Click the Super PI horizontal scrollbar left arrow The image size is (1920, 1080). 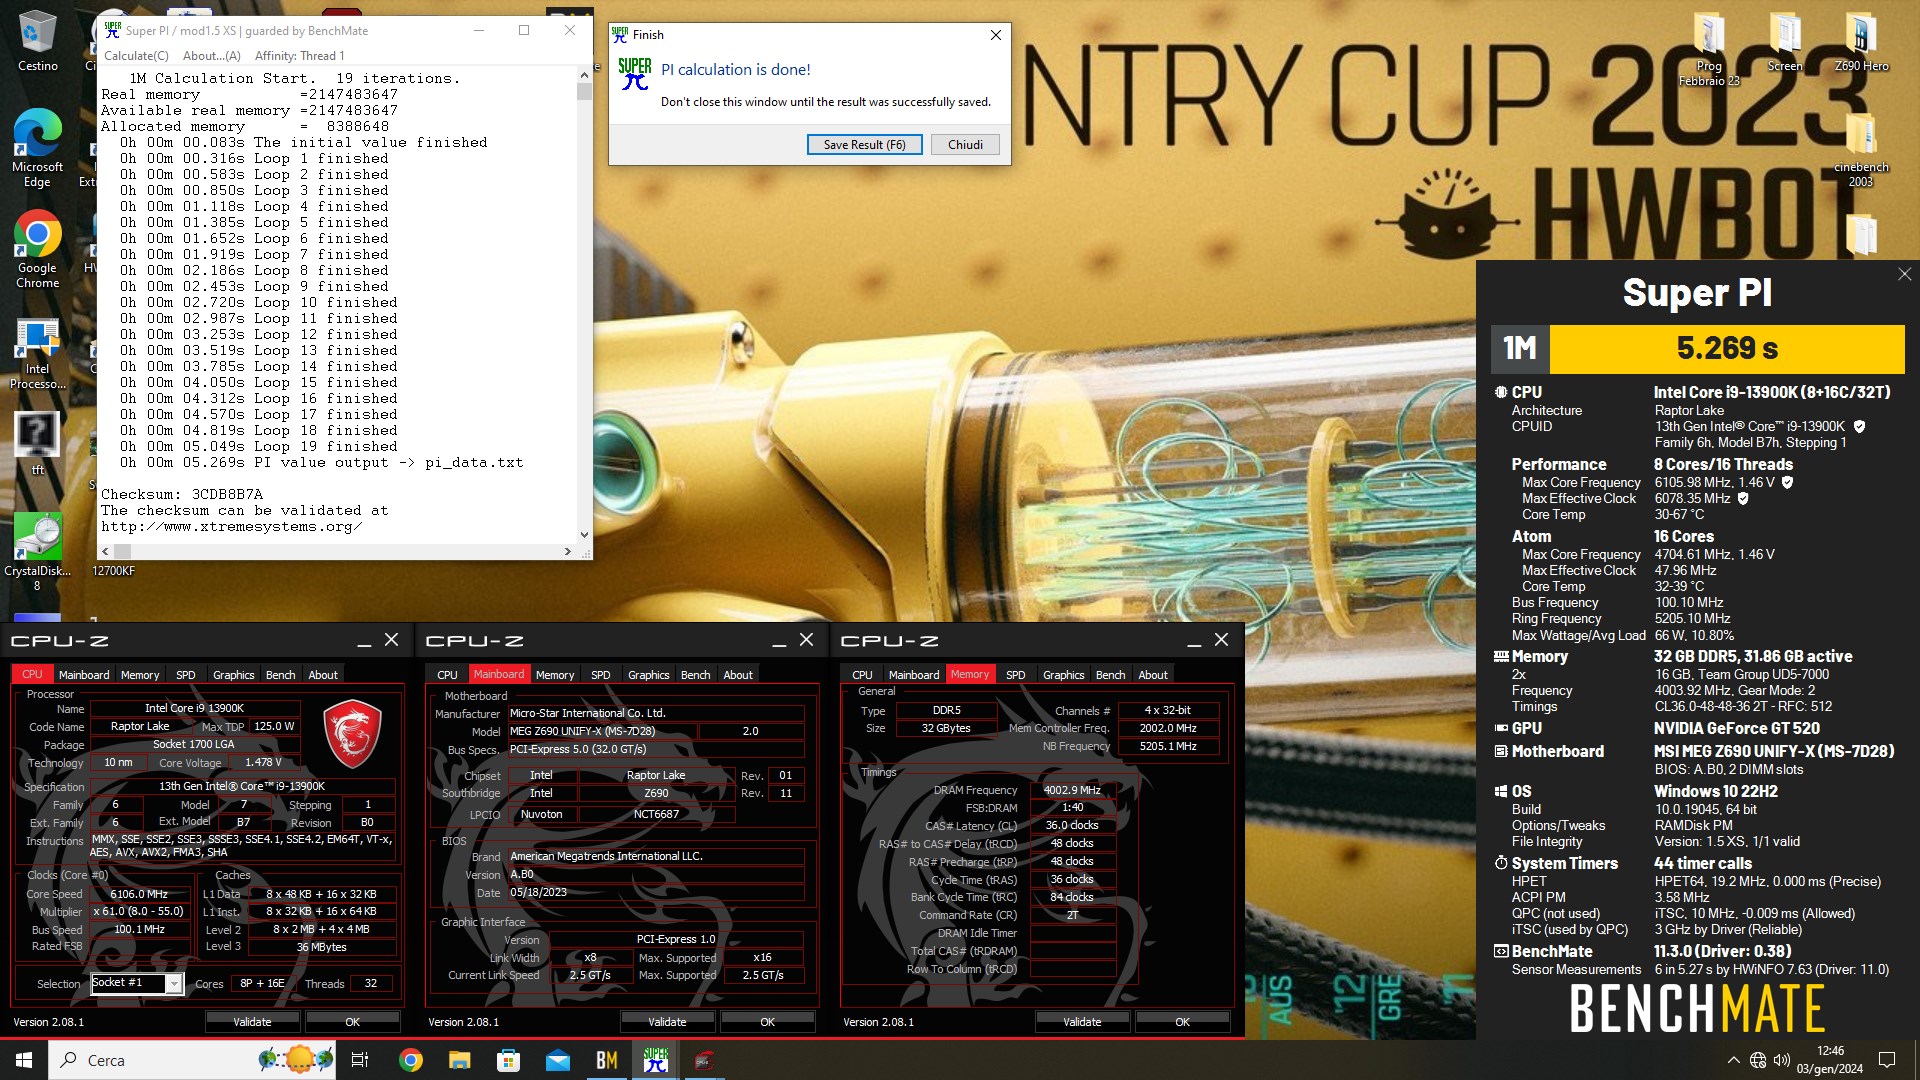[106, 551]
